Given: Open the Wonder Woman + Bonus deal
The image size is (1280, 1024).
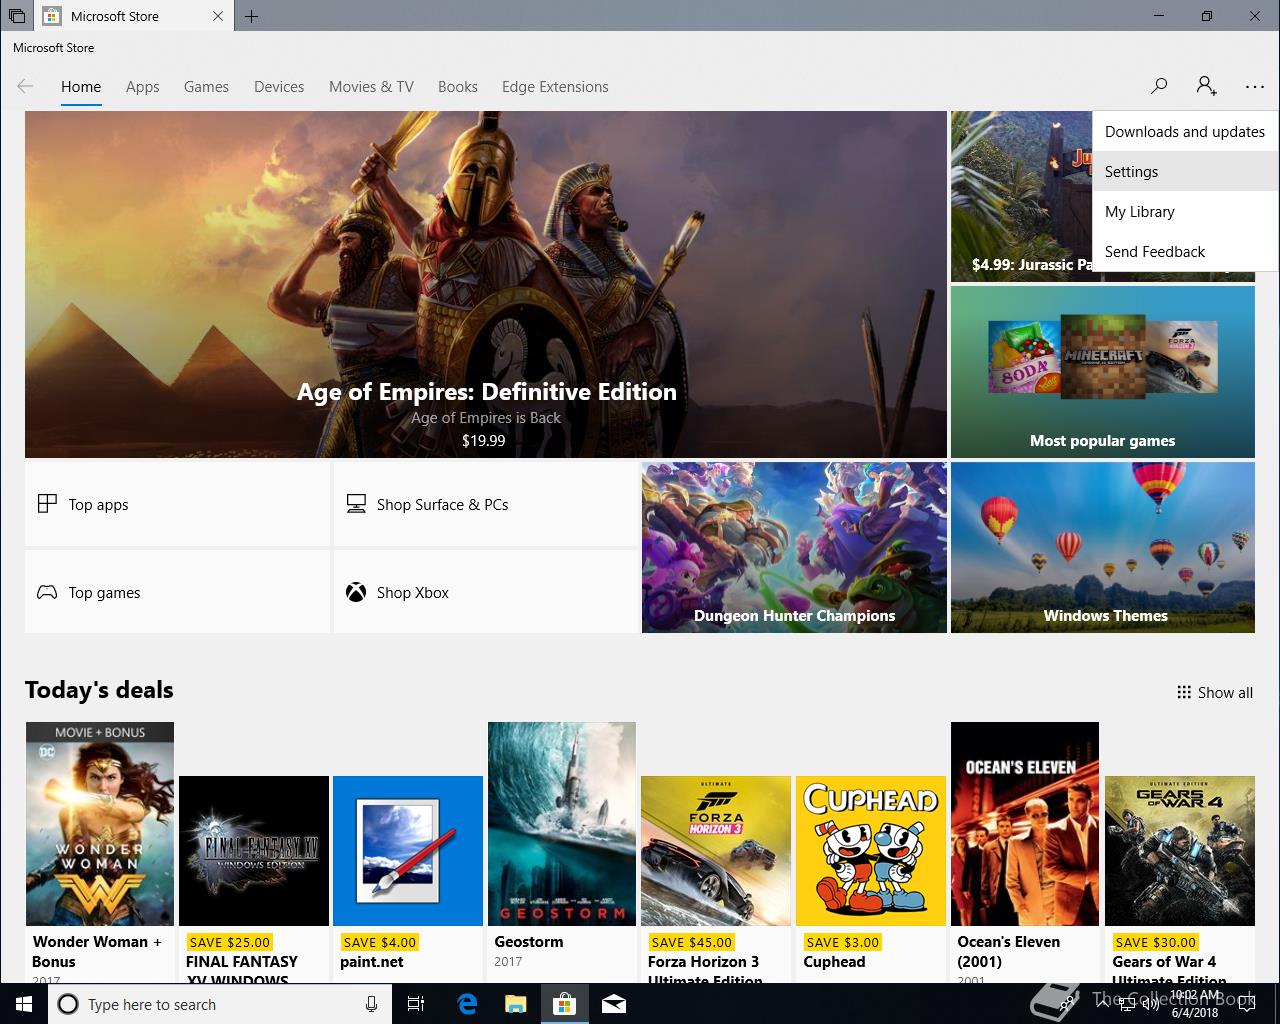Looking at the screenshot, I should tap(100, 853).
